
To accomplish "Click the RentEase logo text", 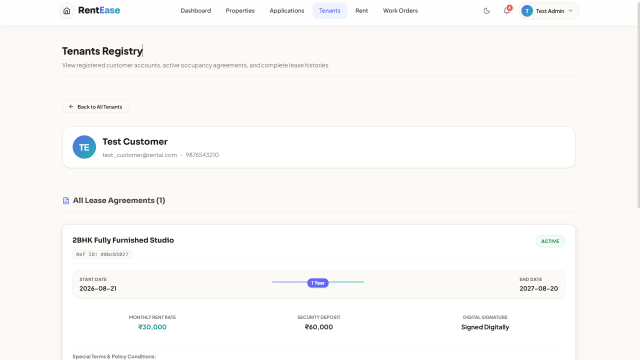I will click(x=99, y=10).
